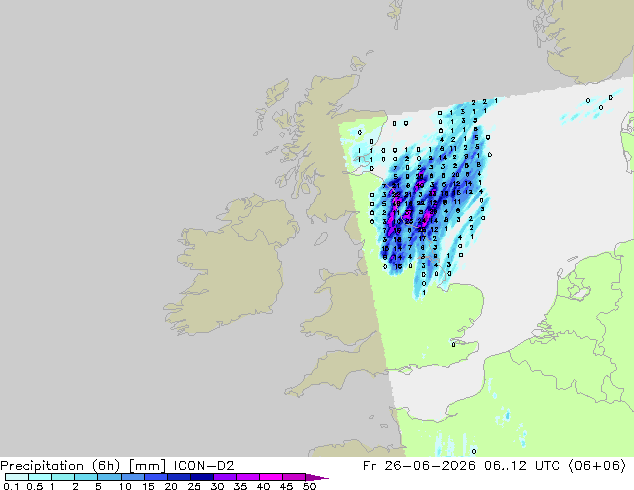Click the "33" precipitation value on the map
The image size is (634, 490).
(432, 194)
